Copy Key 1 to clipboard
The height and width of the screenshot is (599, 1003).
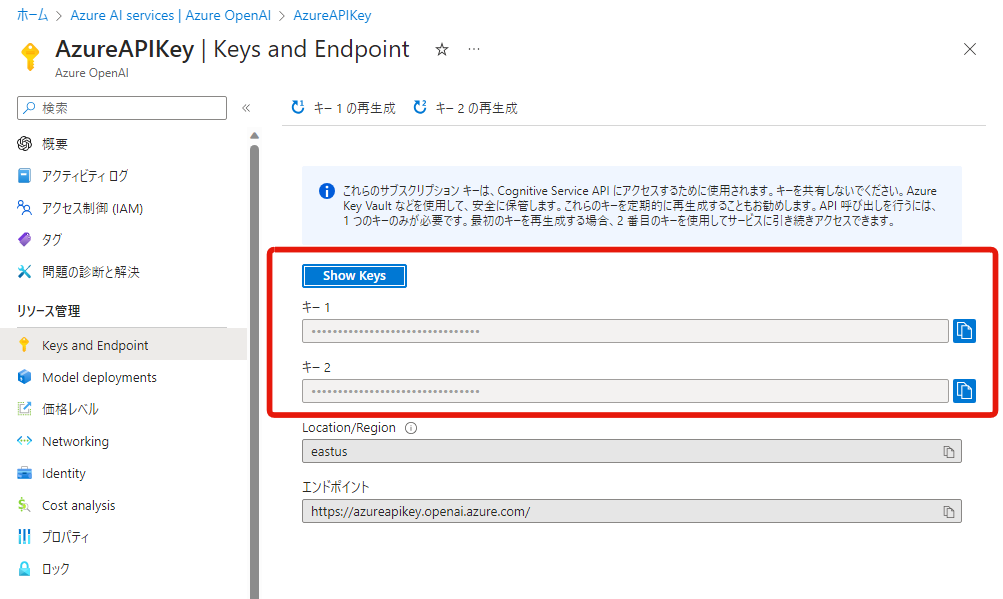[x=963, y=330]
